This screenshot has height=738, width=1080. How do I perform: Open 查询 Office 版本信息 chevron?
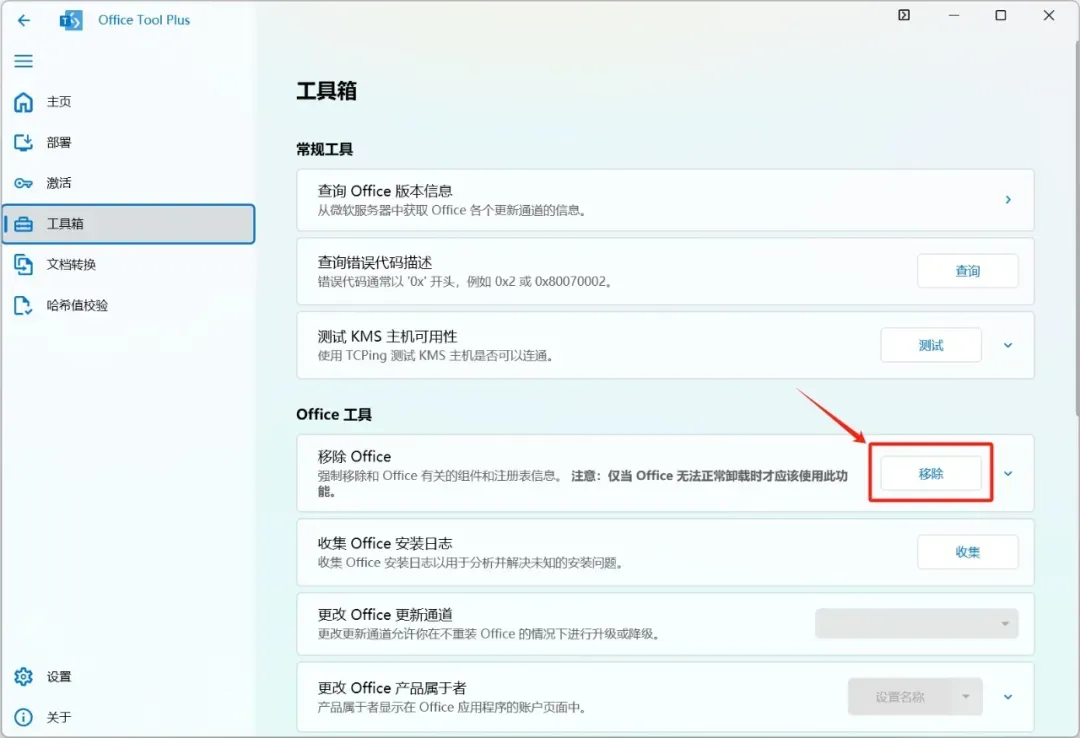[1008, 200]
